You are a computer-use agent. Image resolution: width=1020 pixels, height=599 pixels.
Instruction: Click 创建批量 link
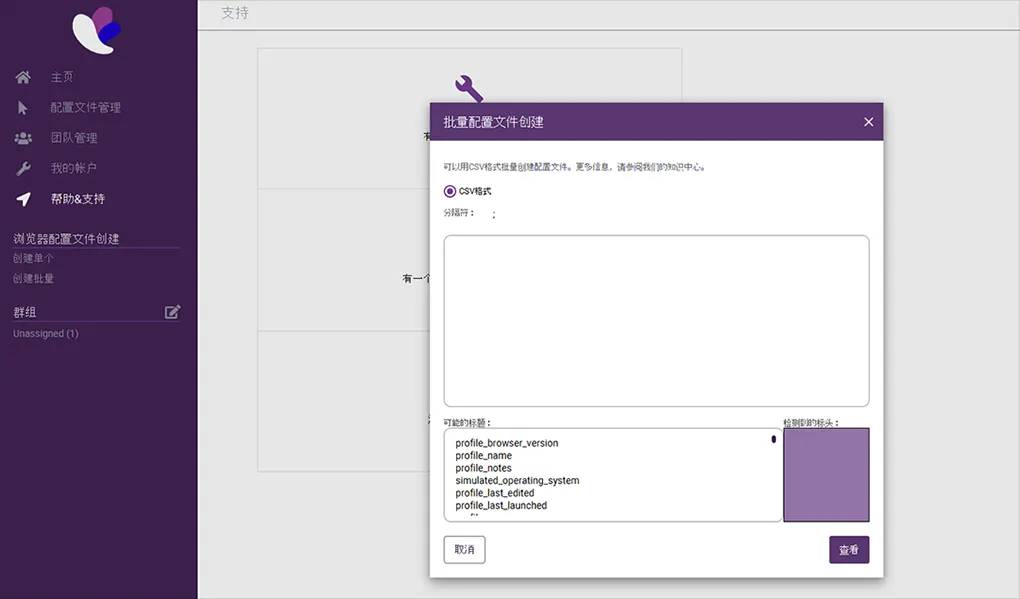pos(33,278)
